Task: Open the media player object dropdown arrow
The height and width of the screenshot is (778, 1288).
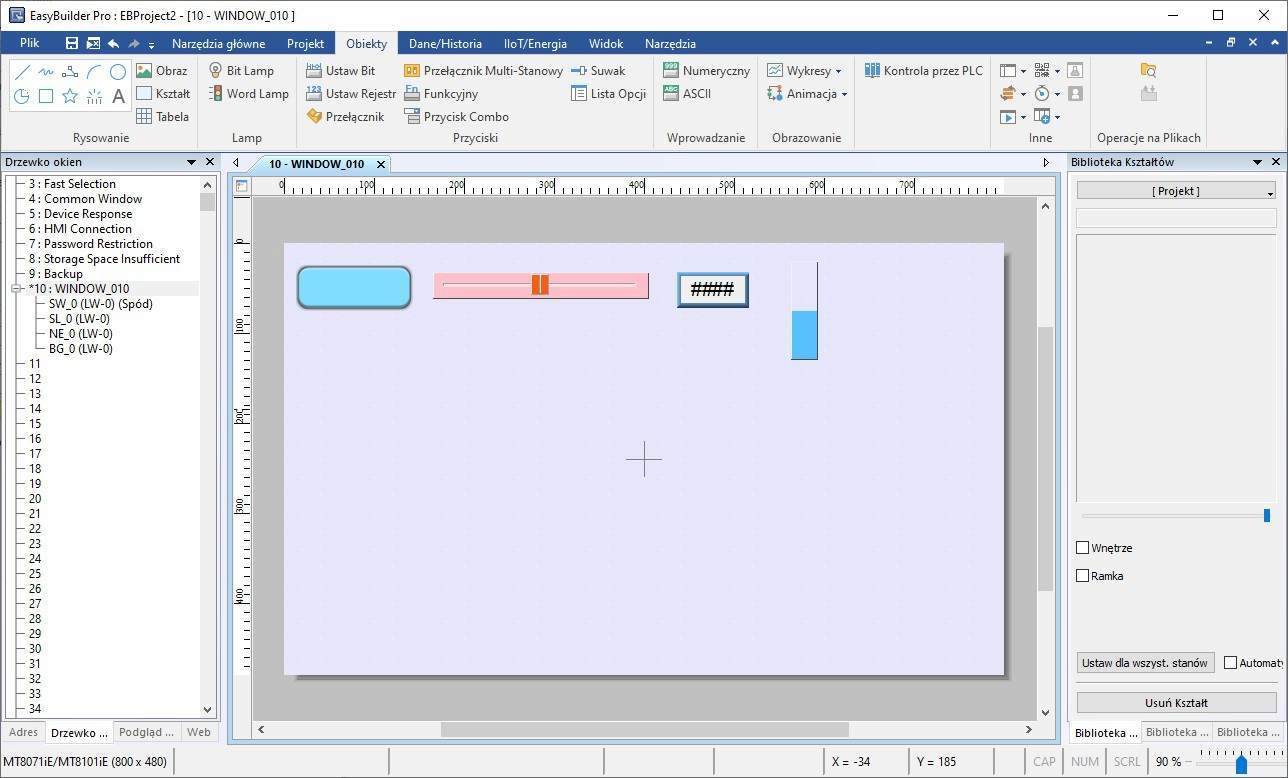Action: pos(1023,118)
